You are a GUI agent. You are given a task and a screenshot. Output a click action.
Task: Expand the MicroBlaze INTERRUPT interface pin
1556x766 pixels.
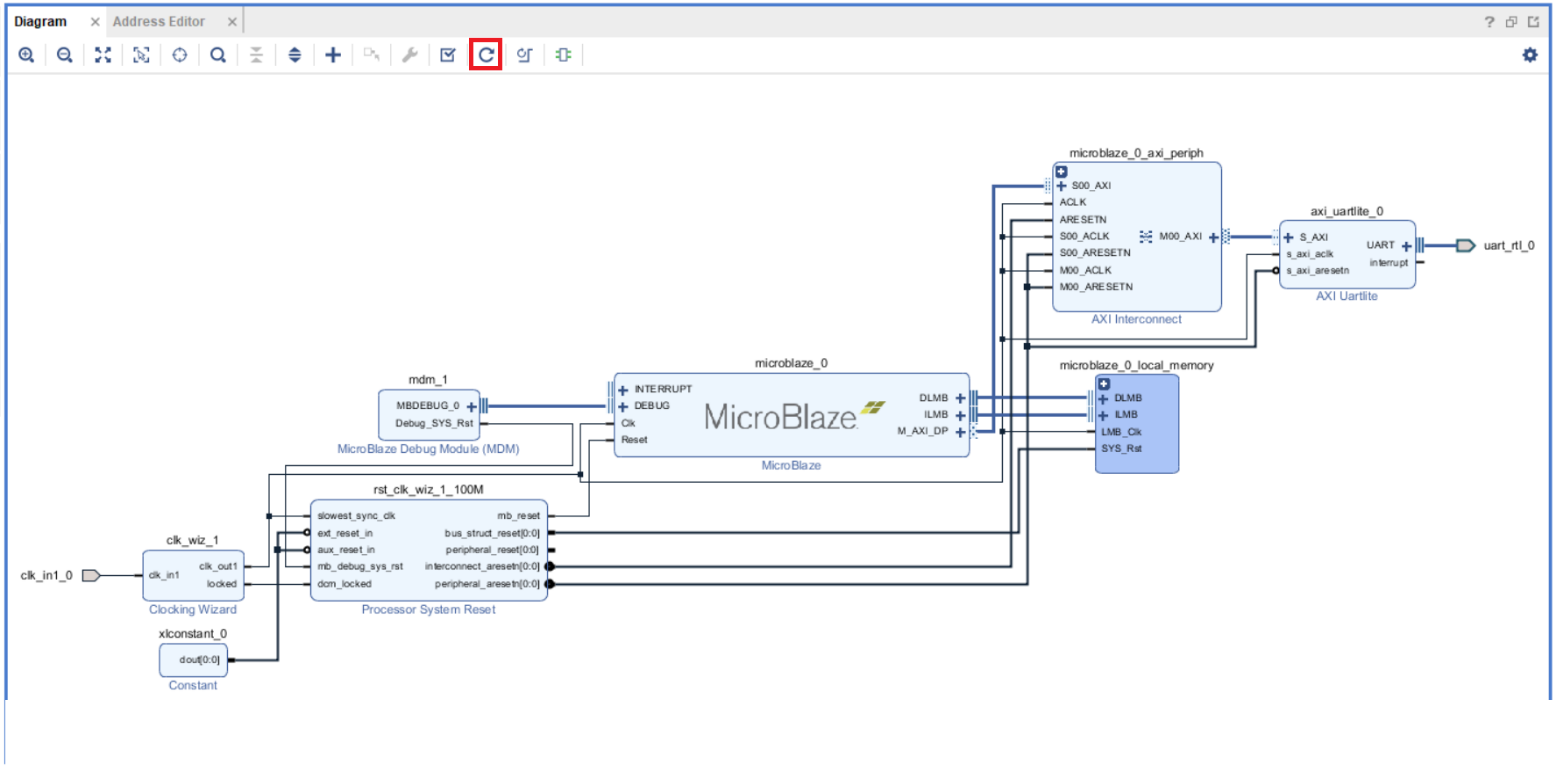623,389
